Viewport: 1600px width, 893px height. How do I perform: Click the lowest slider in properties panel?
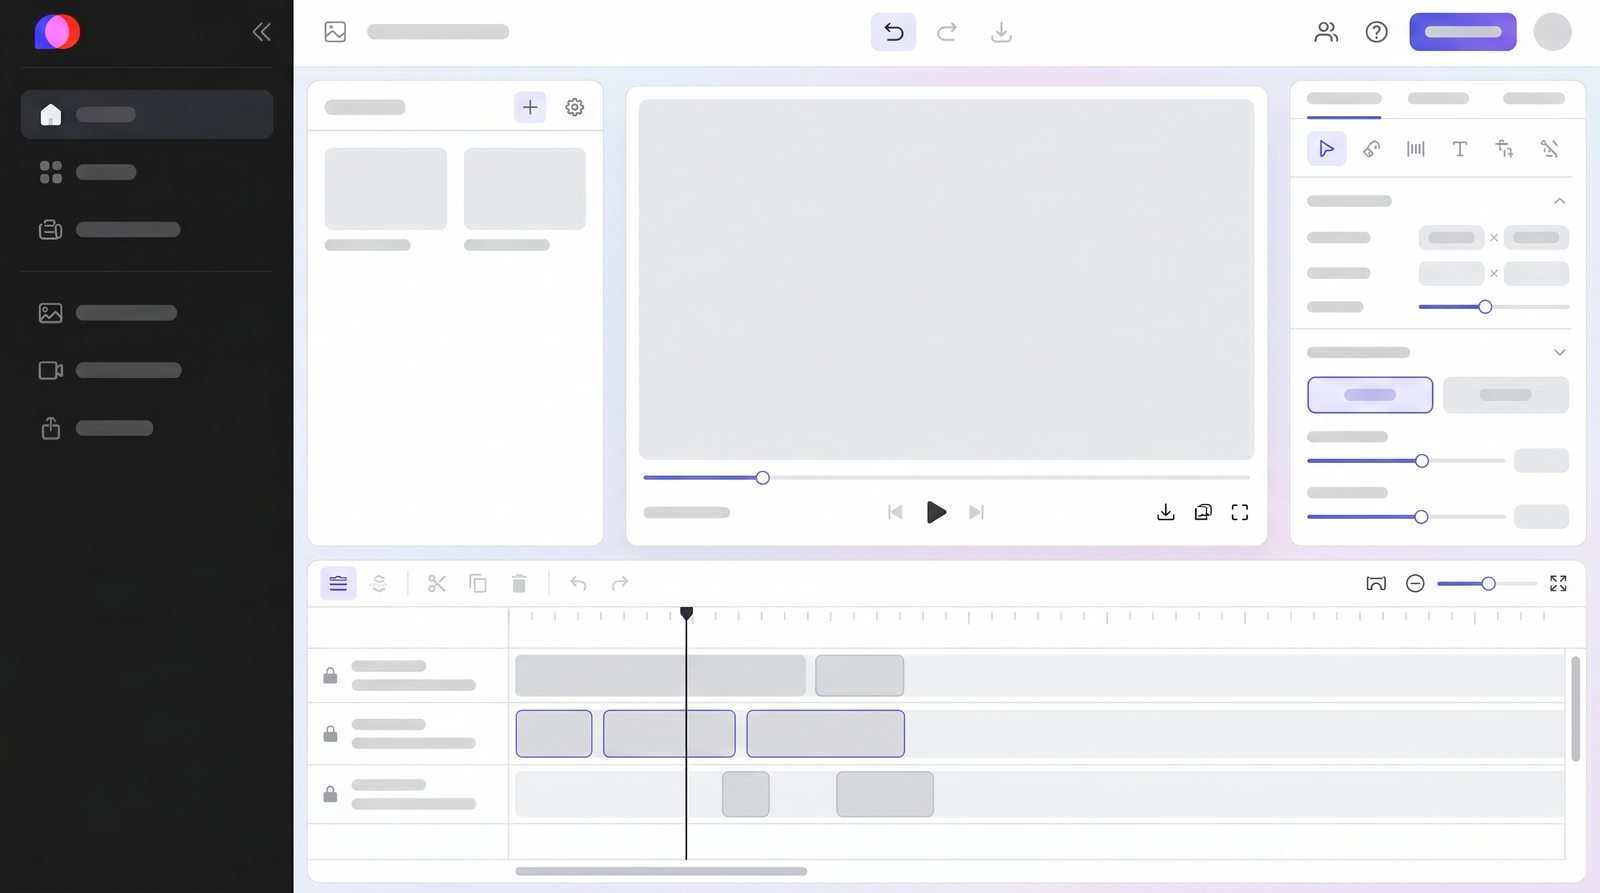pos(1406,517)
